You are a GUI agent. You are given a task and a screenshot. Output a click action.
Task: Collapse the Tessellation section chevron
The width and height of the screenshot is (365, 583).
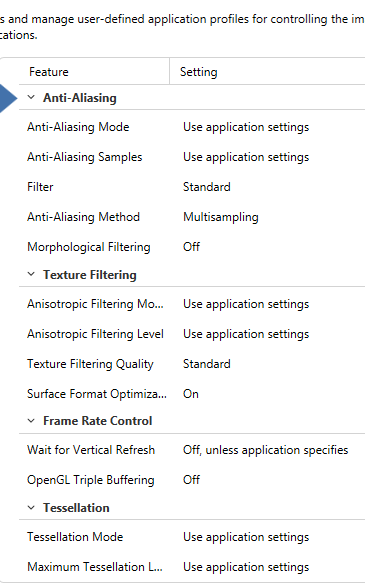pos(31,508)
